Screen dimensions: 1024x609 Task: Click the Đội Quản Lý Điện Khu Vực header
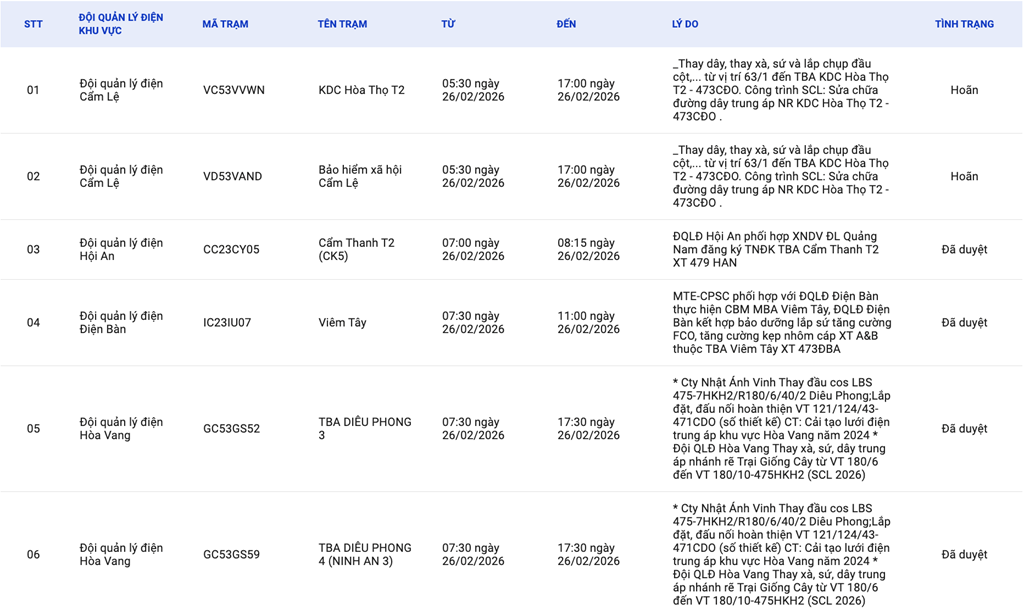click(121, 24)
